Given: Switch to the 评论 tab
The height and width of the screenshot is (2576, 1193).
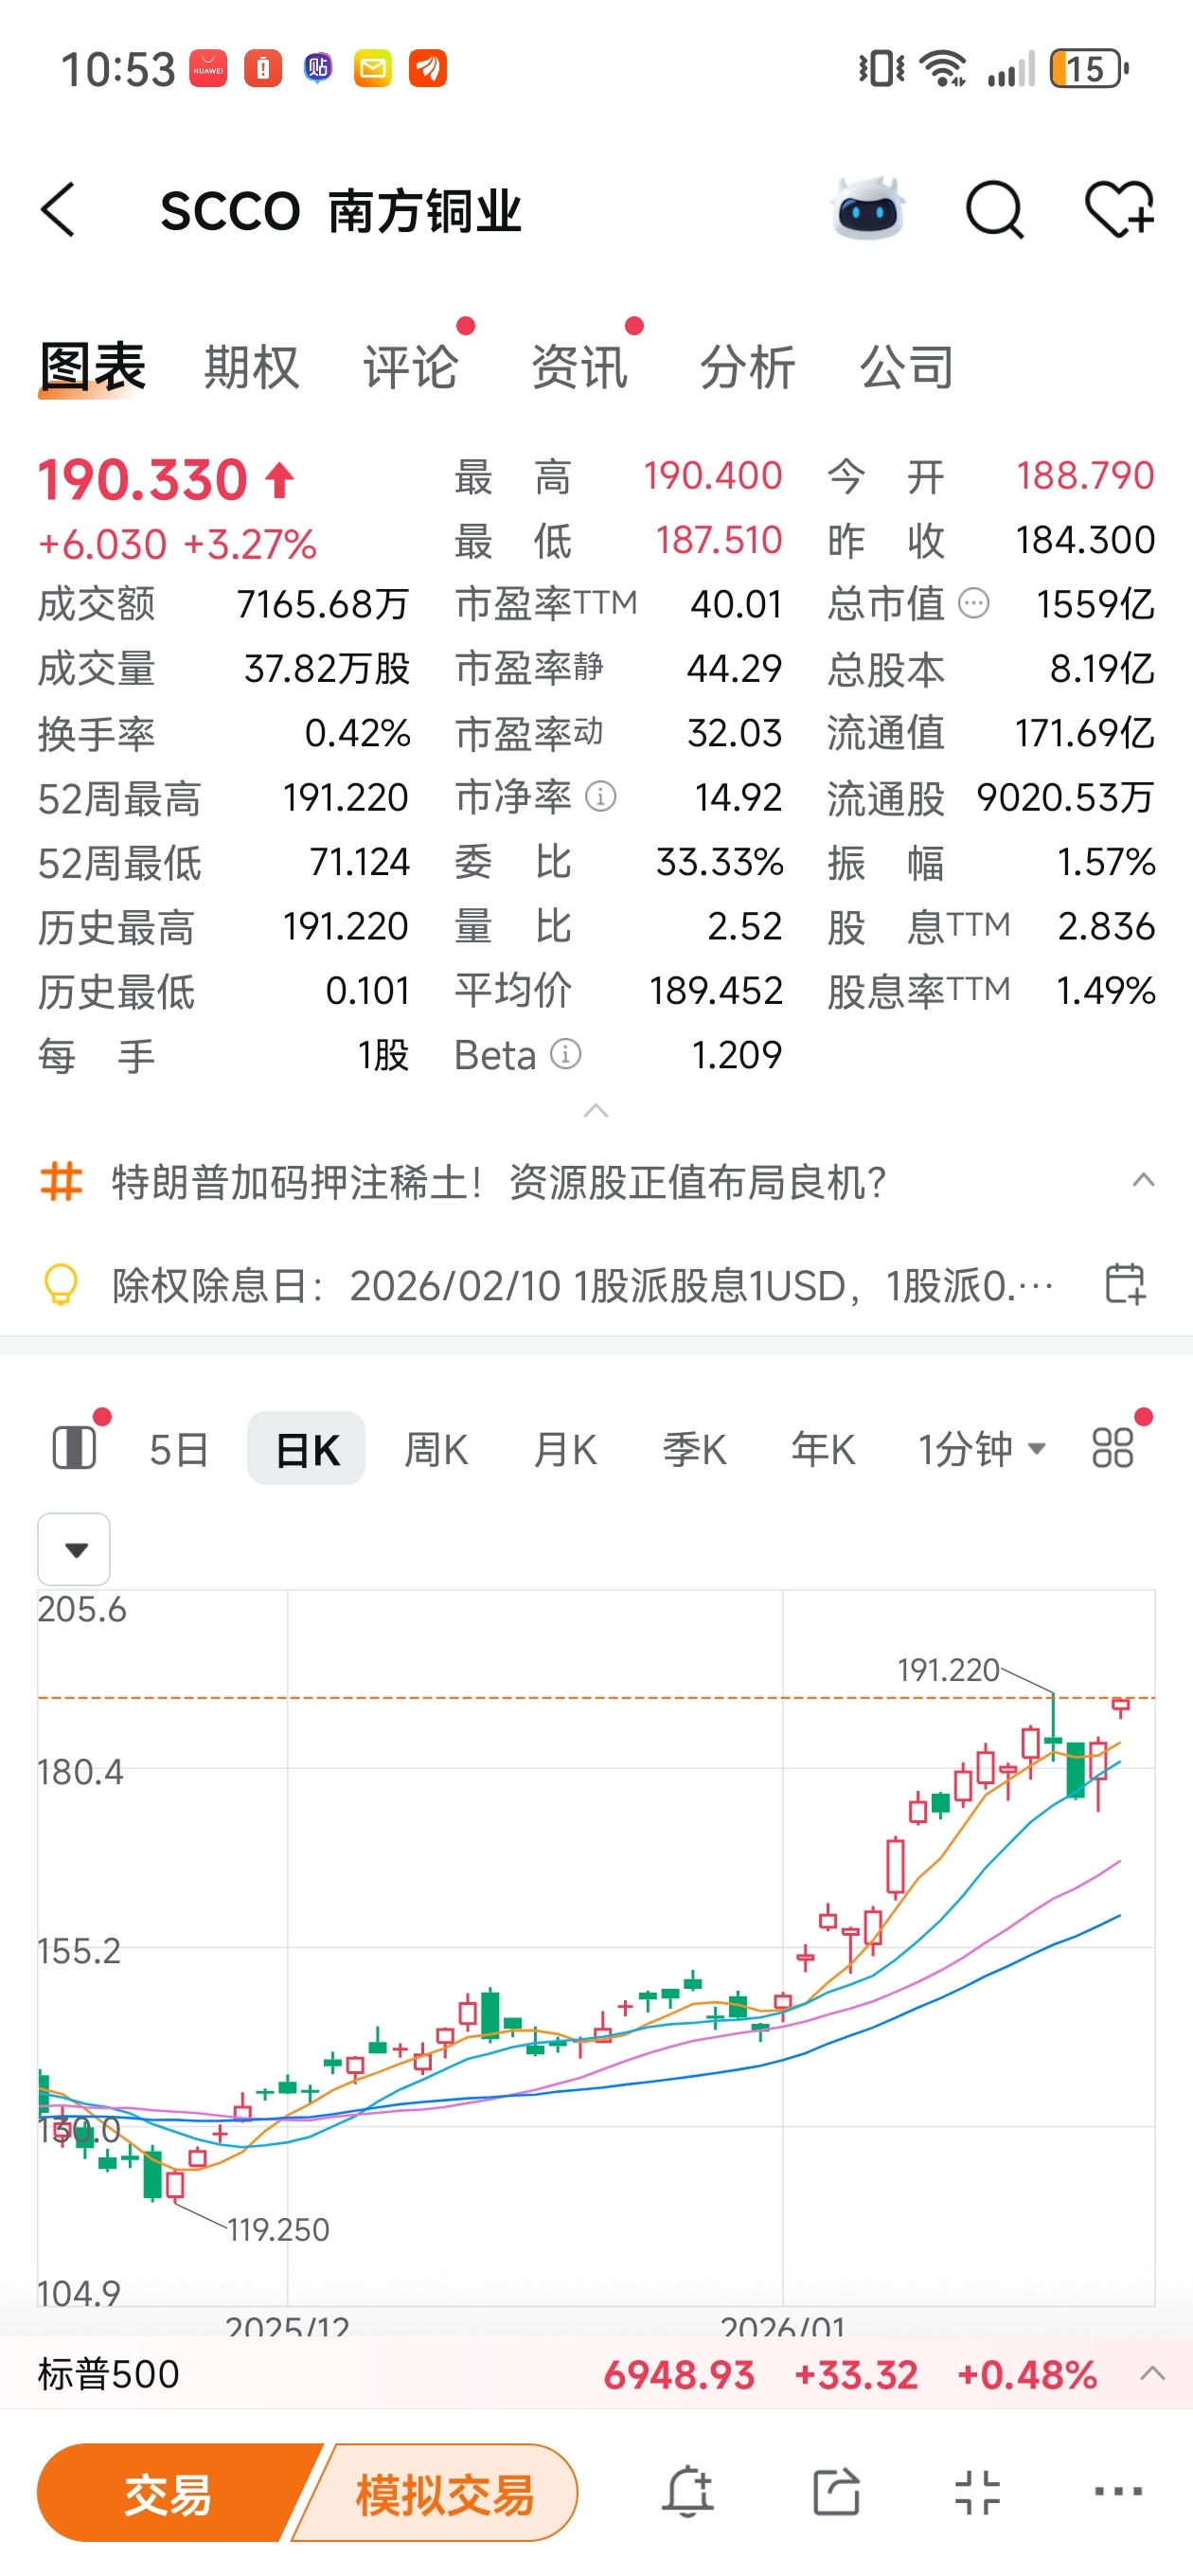Looking at the screenshot, I should point(410,367).
